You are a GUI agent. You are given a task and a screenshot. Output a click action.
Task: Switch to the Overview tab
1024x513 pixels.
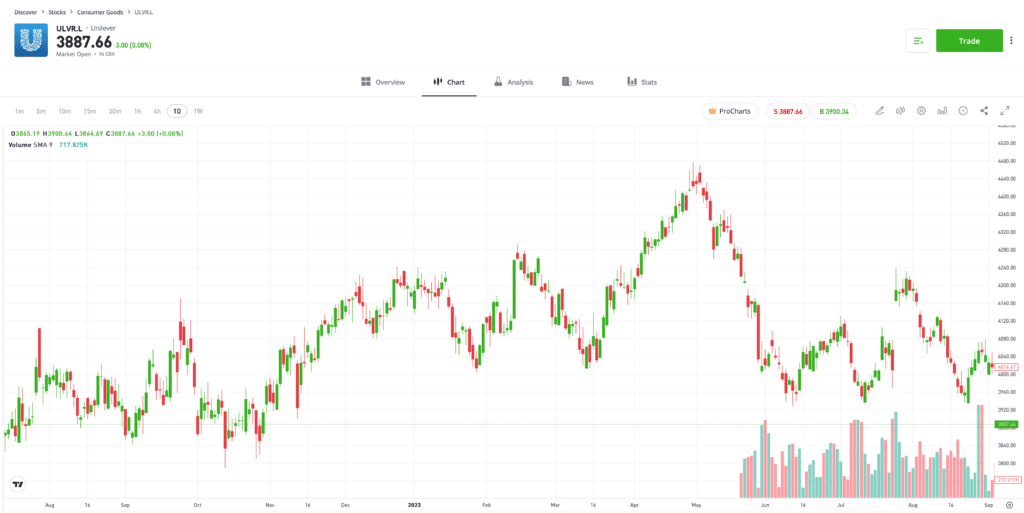point(383,82)
